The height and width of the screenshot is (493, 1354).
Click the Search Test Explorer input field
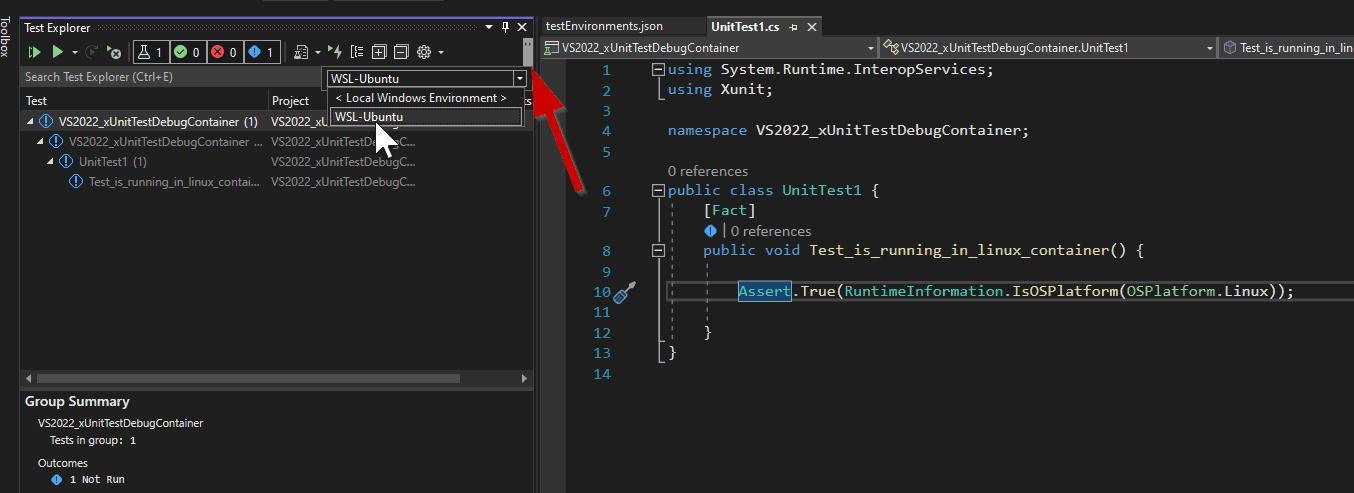coord(170,77)
